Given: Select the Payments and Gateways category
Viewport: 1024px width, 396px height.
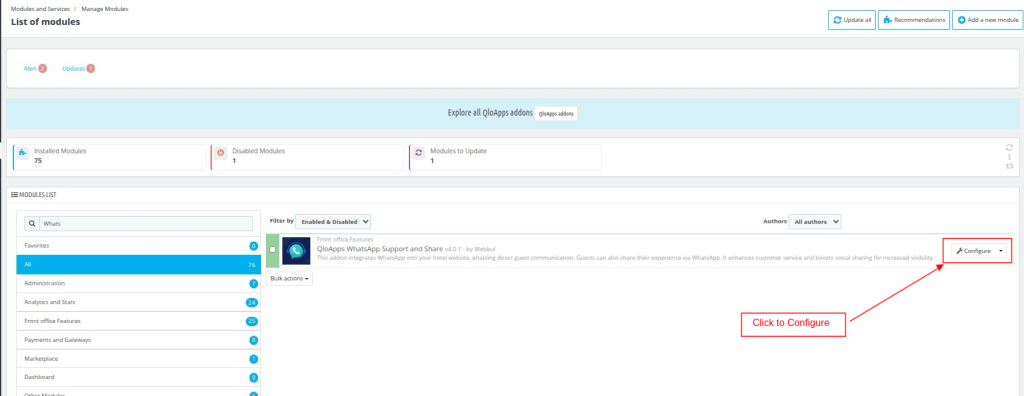Looking at the screenshot, I should 138,340.
